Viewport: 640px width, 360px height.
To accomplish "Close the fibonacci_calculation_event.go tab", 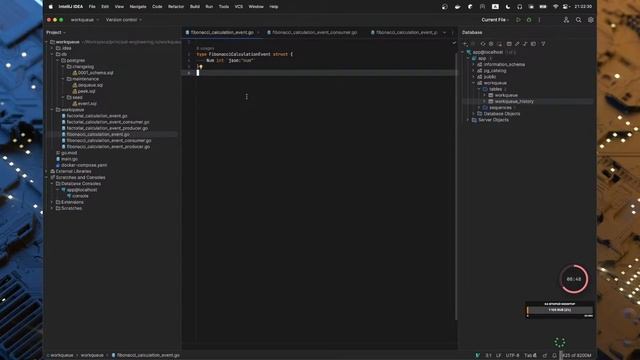I will (x=258, y=32).
